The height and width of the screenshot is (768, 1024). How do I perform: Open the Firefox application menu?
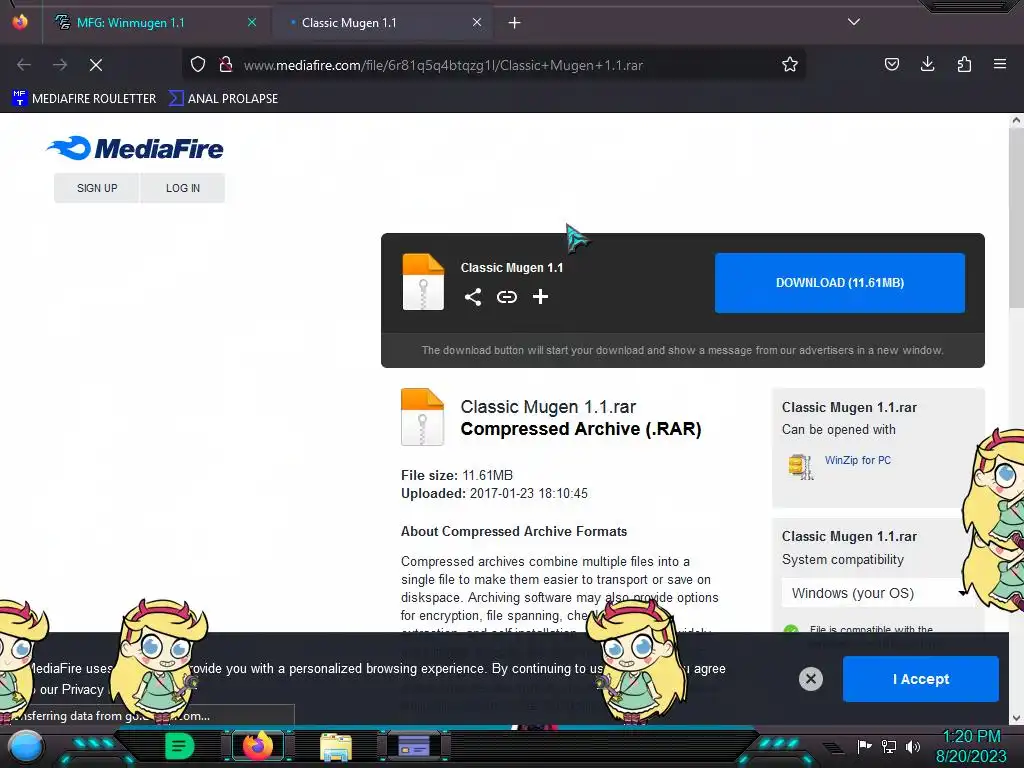(1000, 65)
